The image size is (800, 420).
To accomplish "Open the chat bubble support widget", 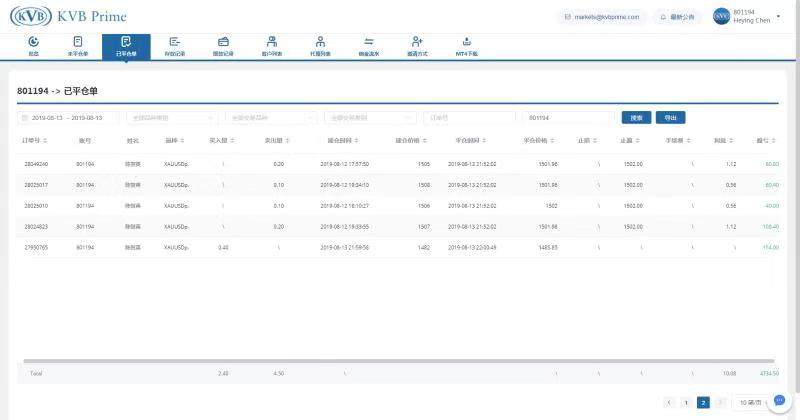I will (780, 401).
